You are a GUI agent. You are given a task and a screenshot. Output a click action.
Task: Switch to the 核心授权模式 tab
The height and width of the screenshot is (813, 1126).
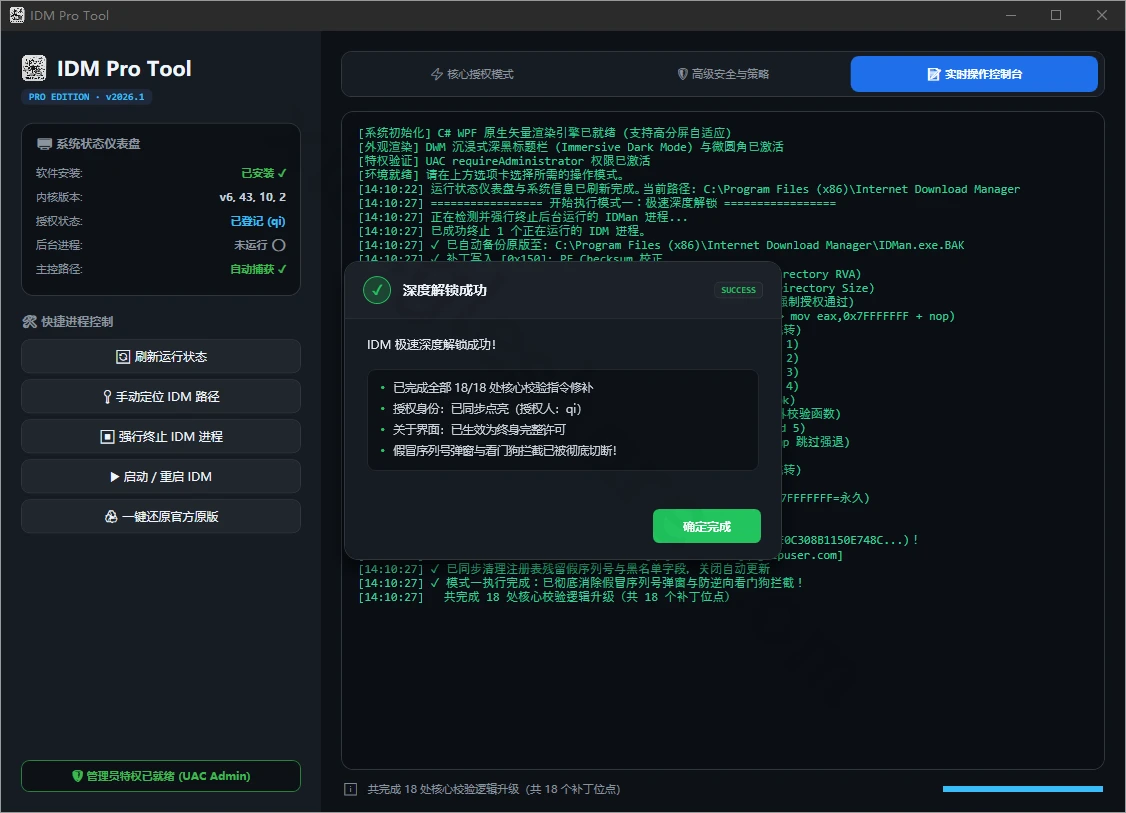tap(473, 74)
